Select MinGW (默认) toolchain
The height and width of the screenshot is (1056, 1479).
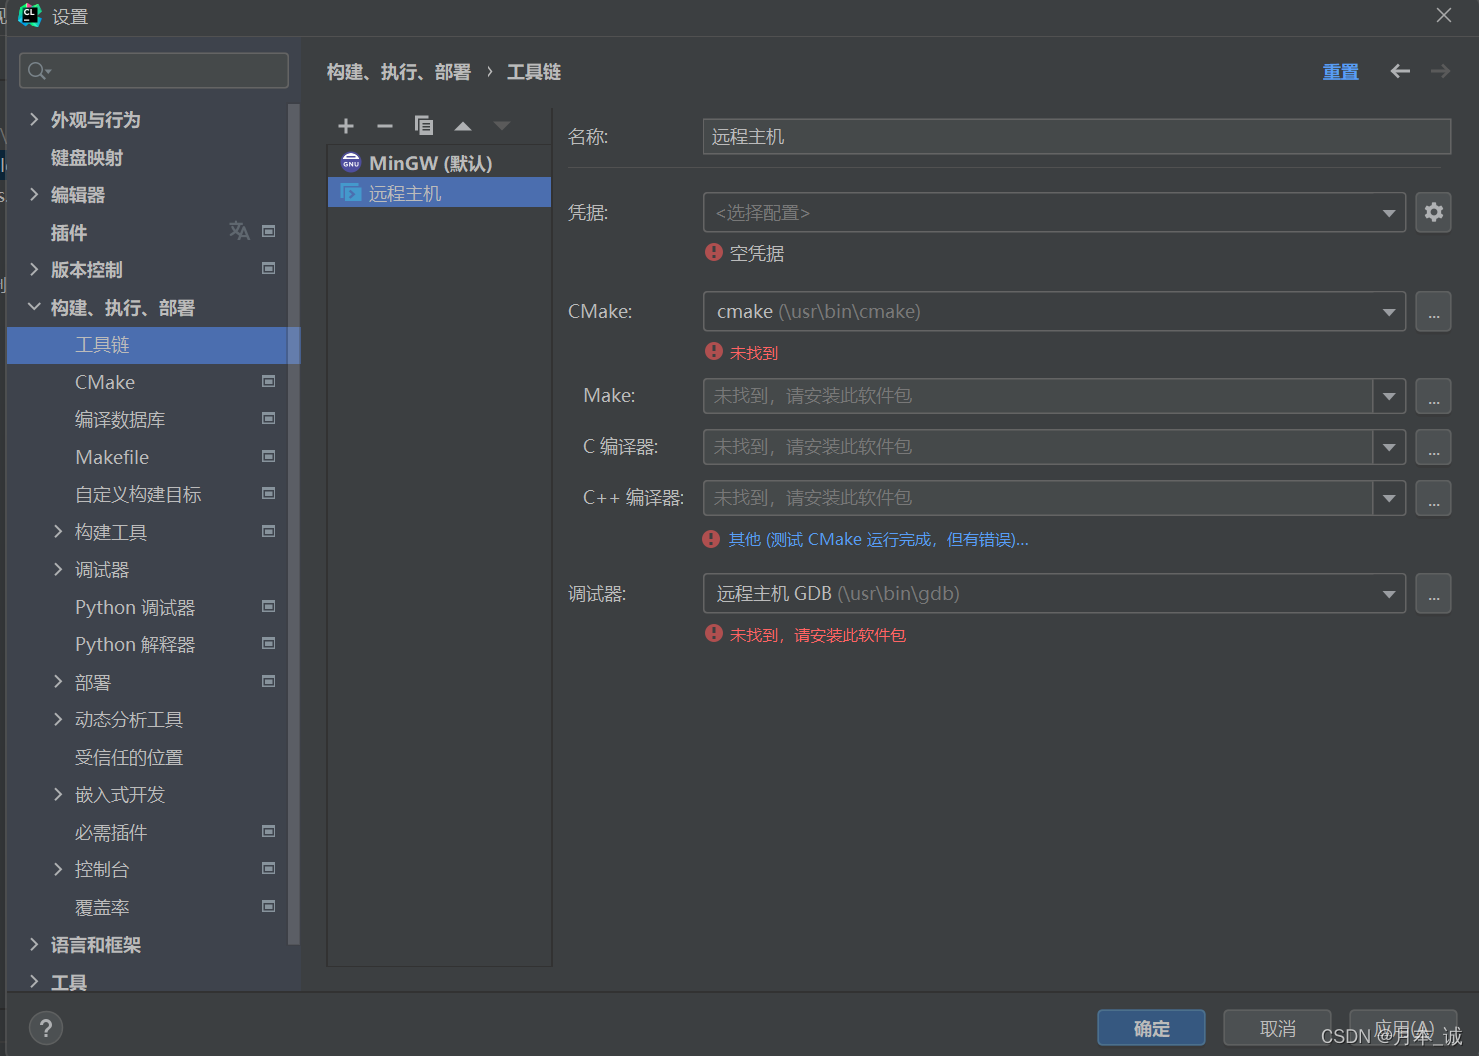pyautogui.click(x=439, y=163)
